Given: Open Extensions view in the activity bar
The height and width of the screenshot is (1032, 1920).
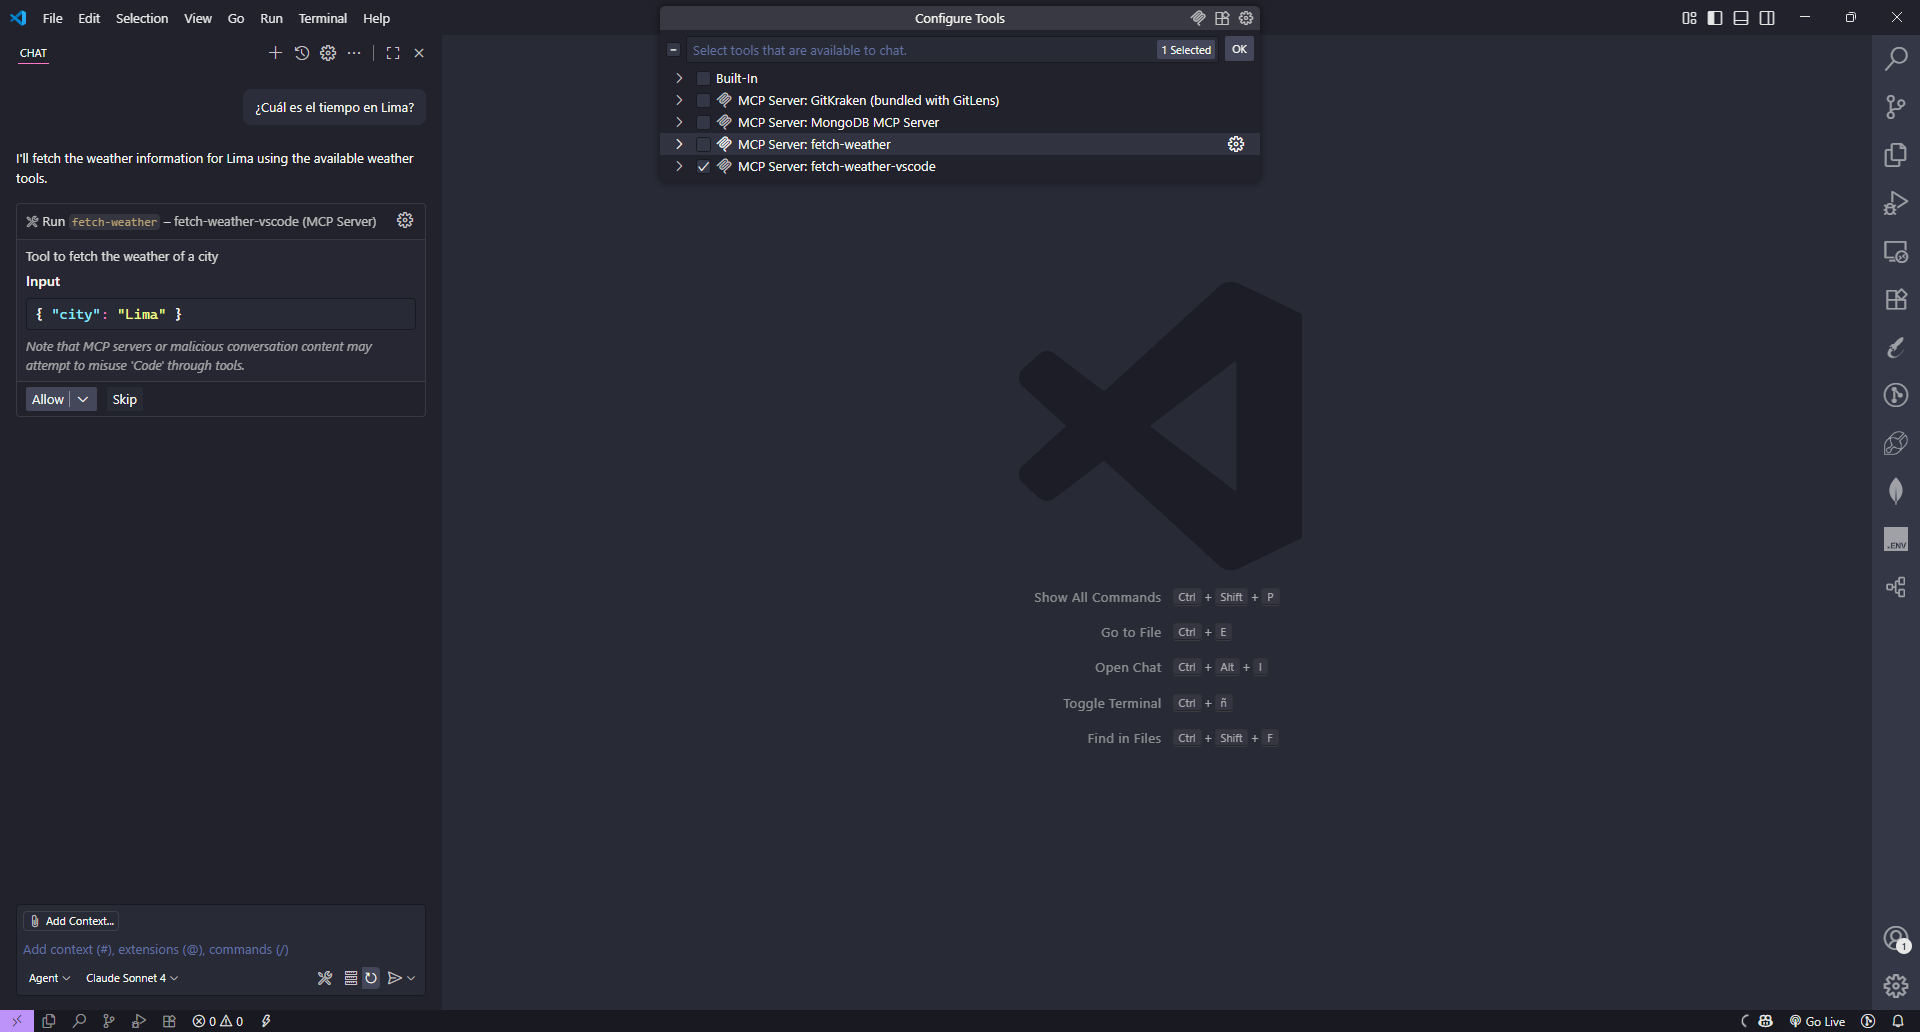Looking at the screenshot, I should [x=1896, y=299].
